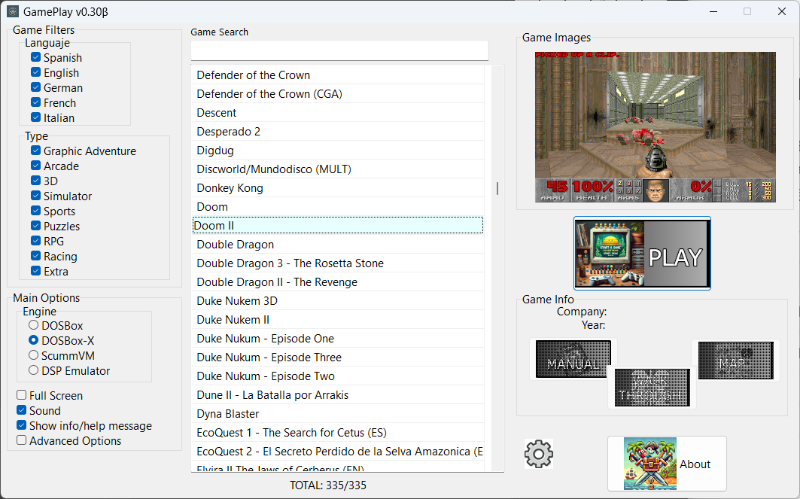
Task: Click the Doom game screenshot
Action: (x=655, y=127)
